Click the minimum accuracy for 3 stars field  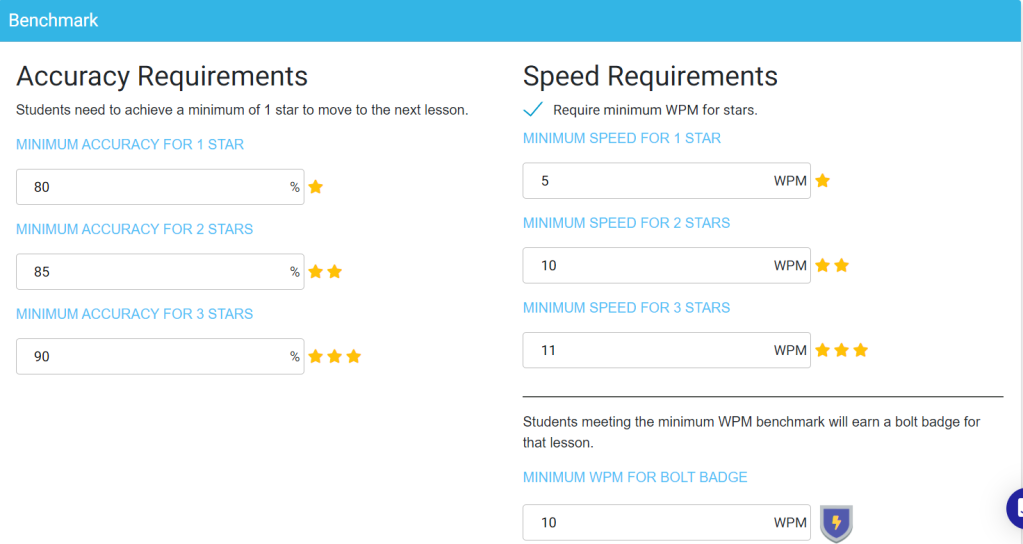coord(160,356)
